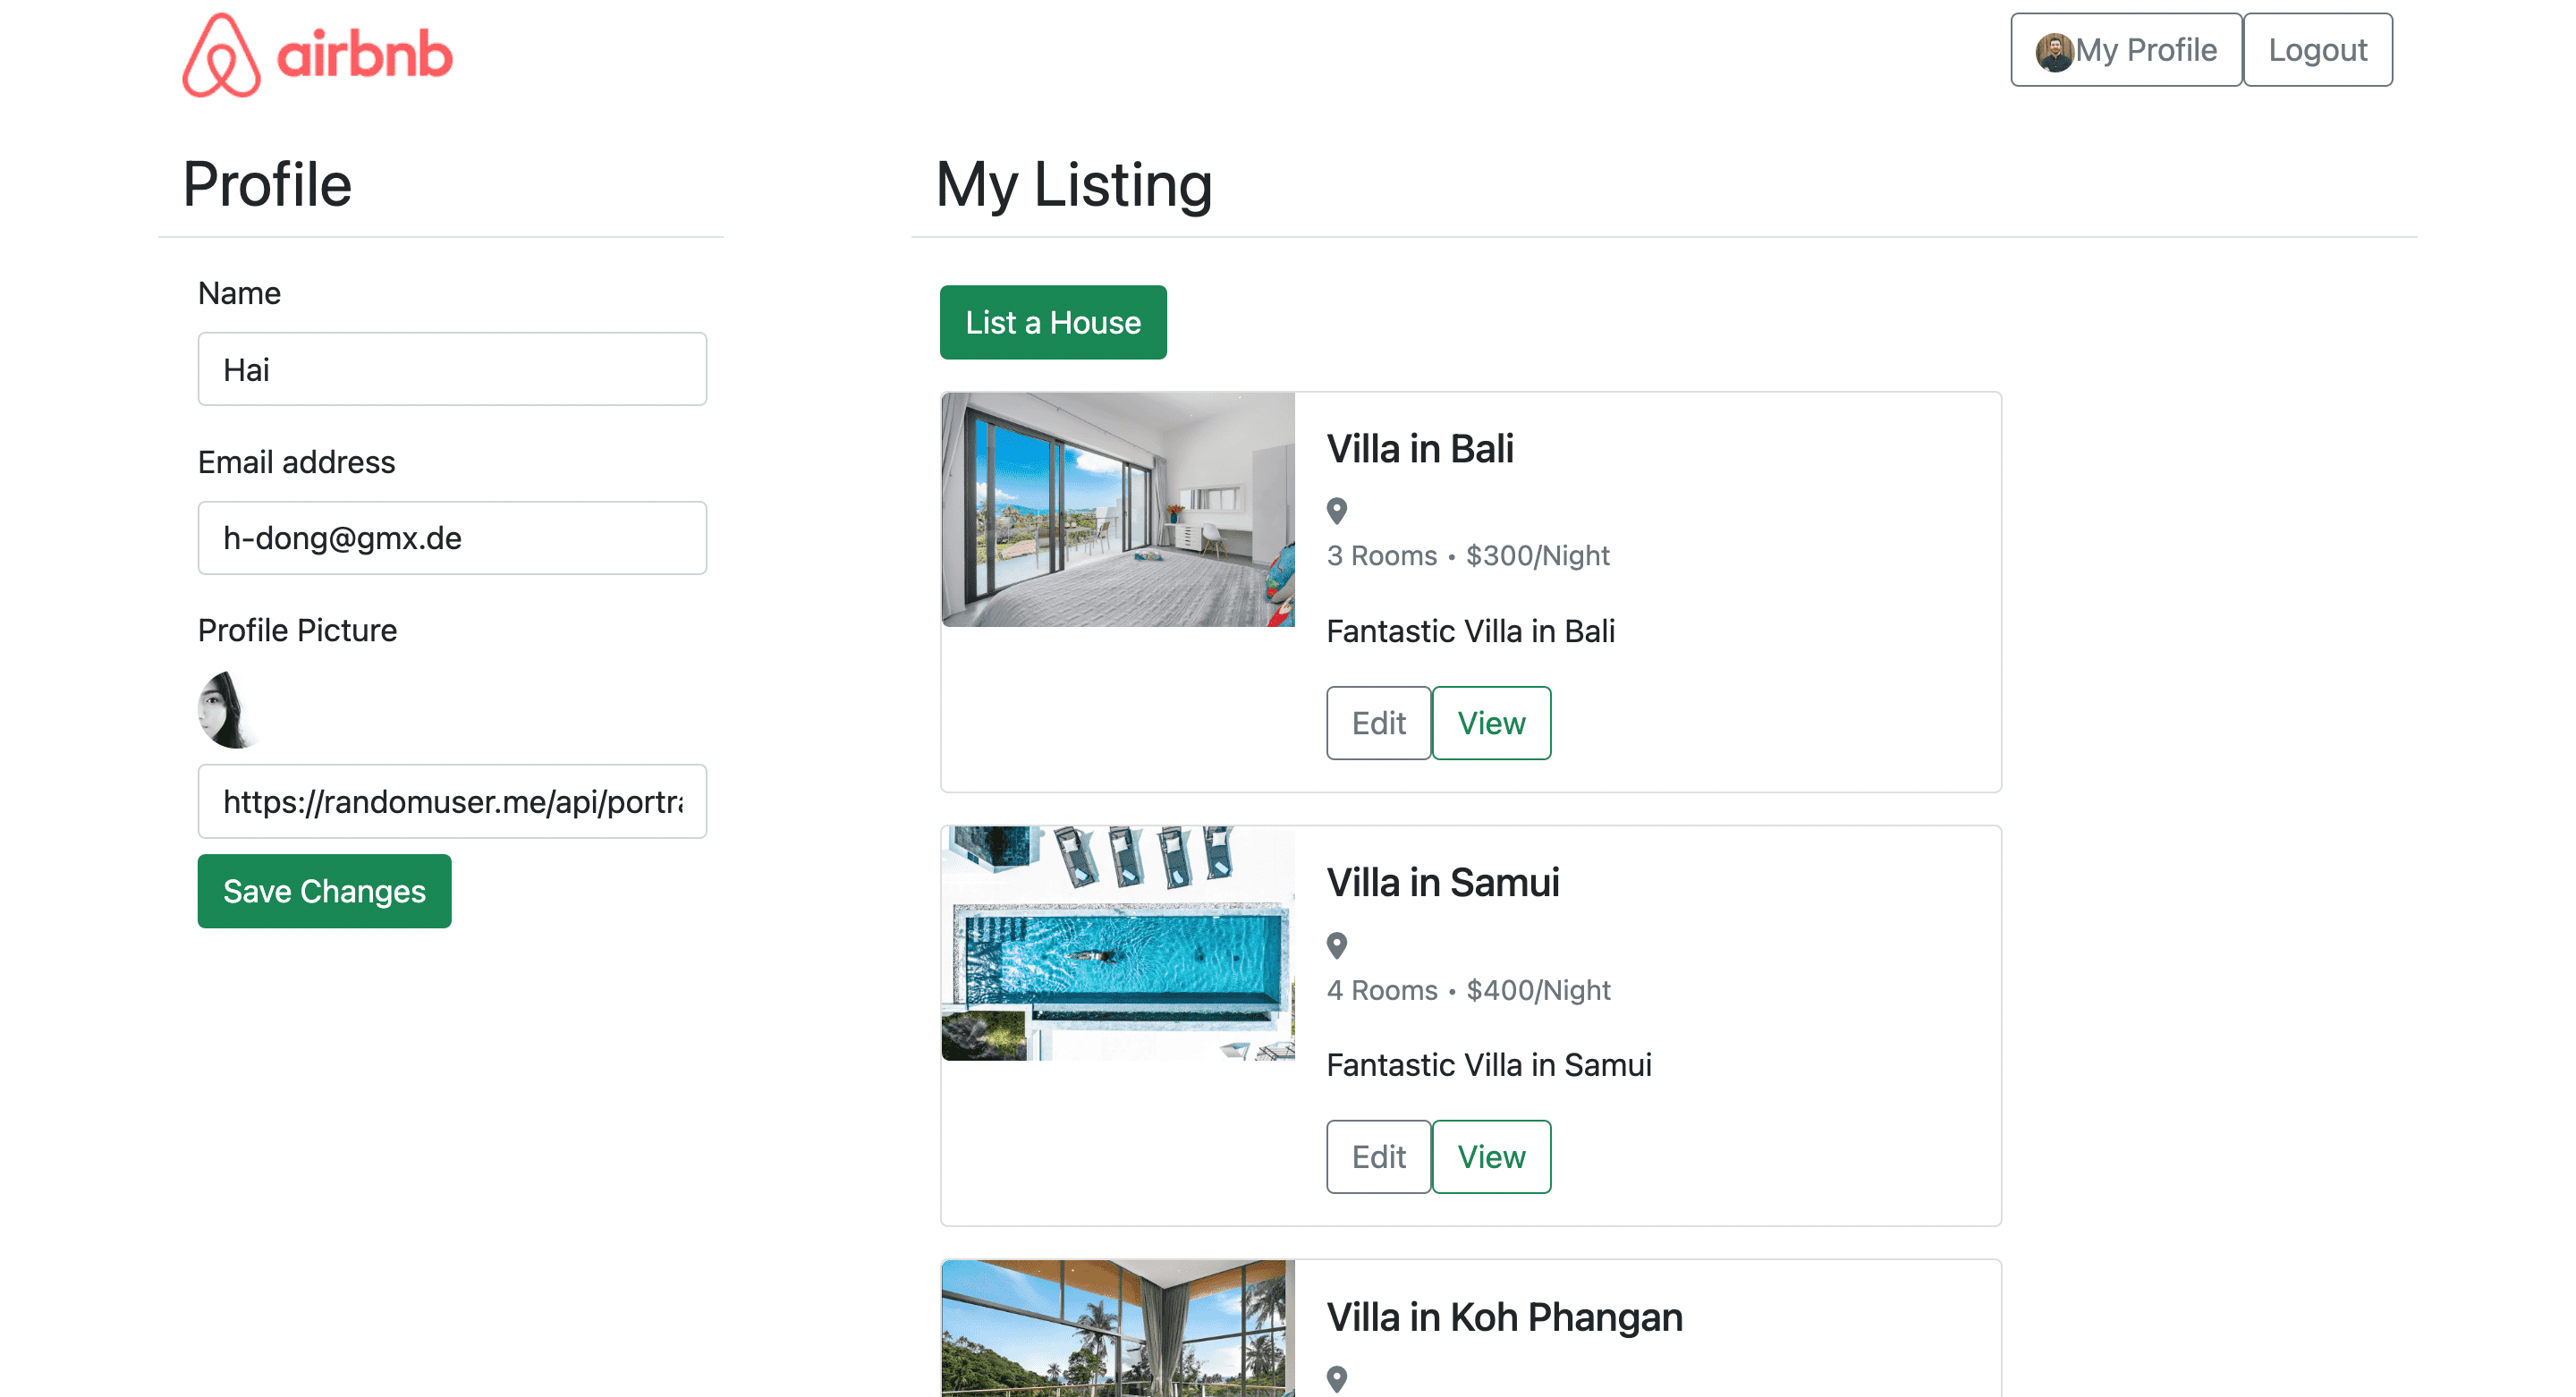
Task: Click the Airbnb logo
Action: (317, 55)
